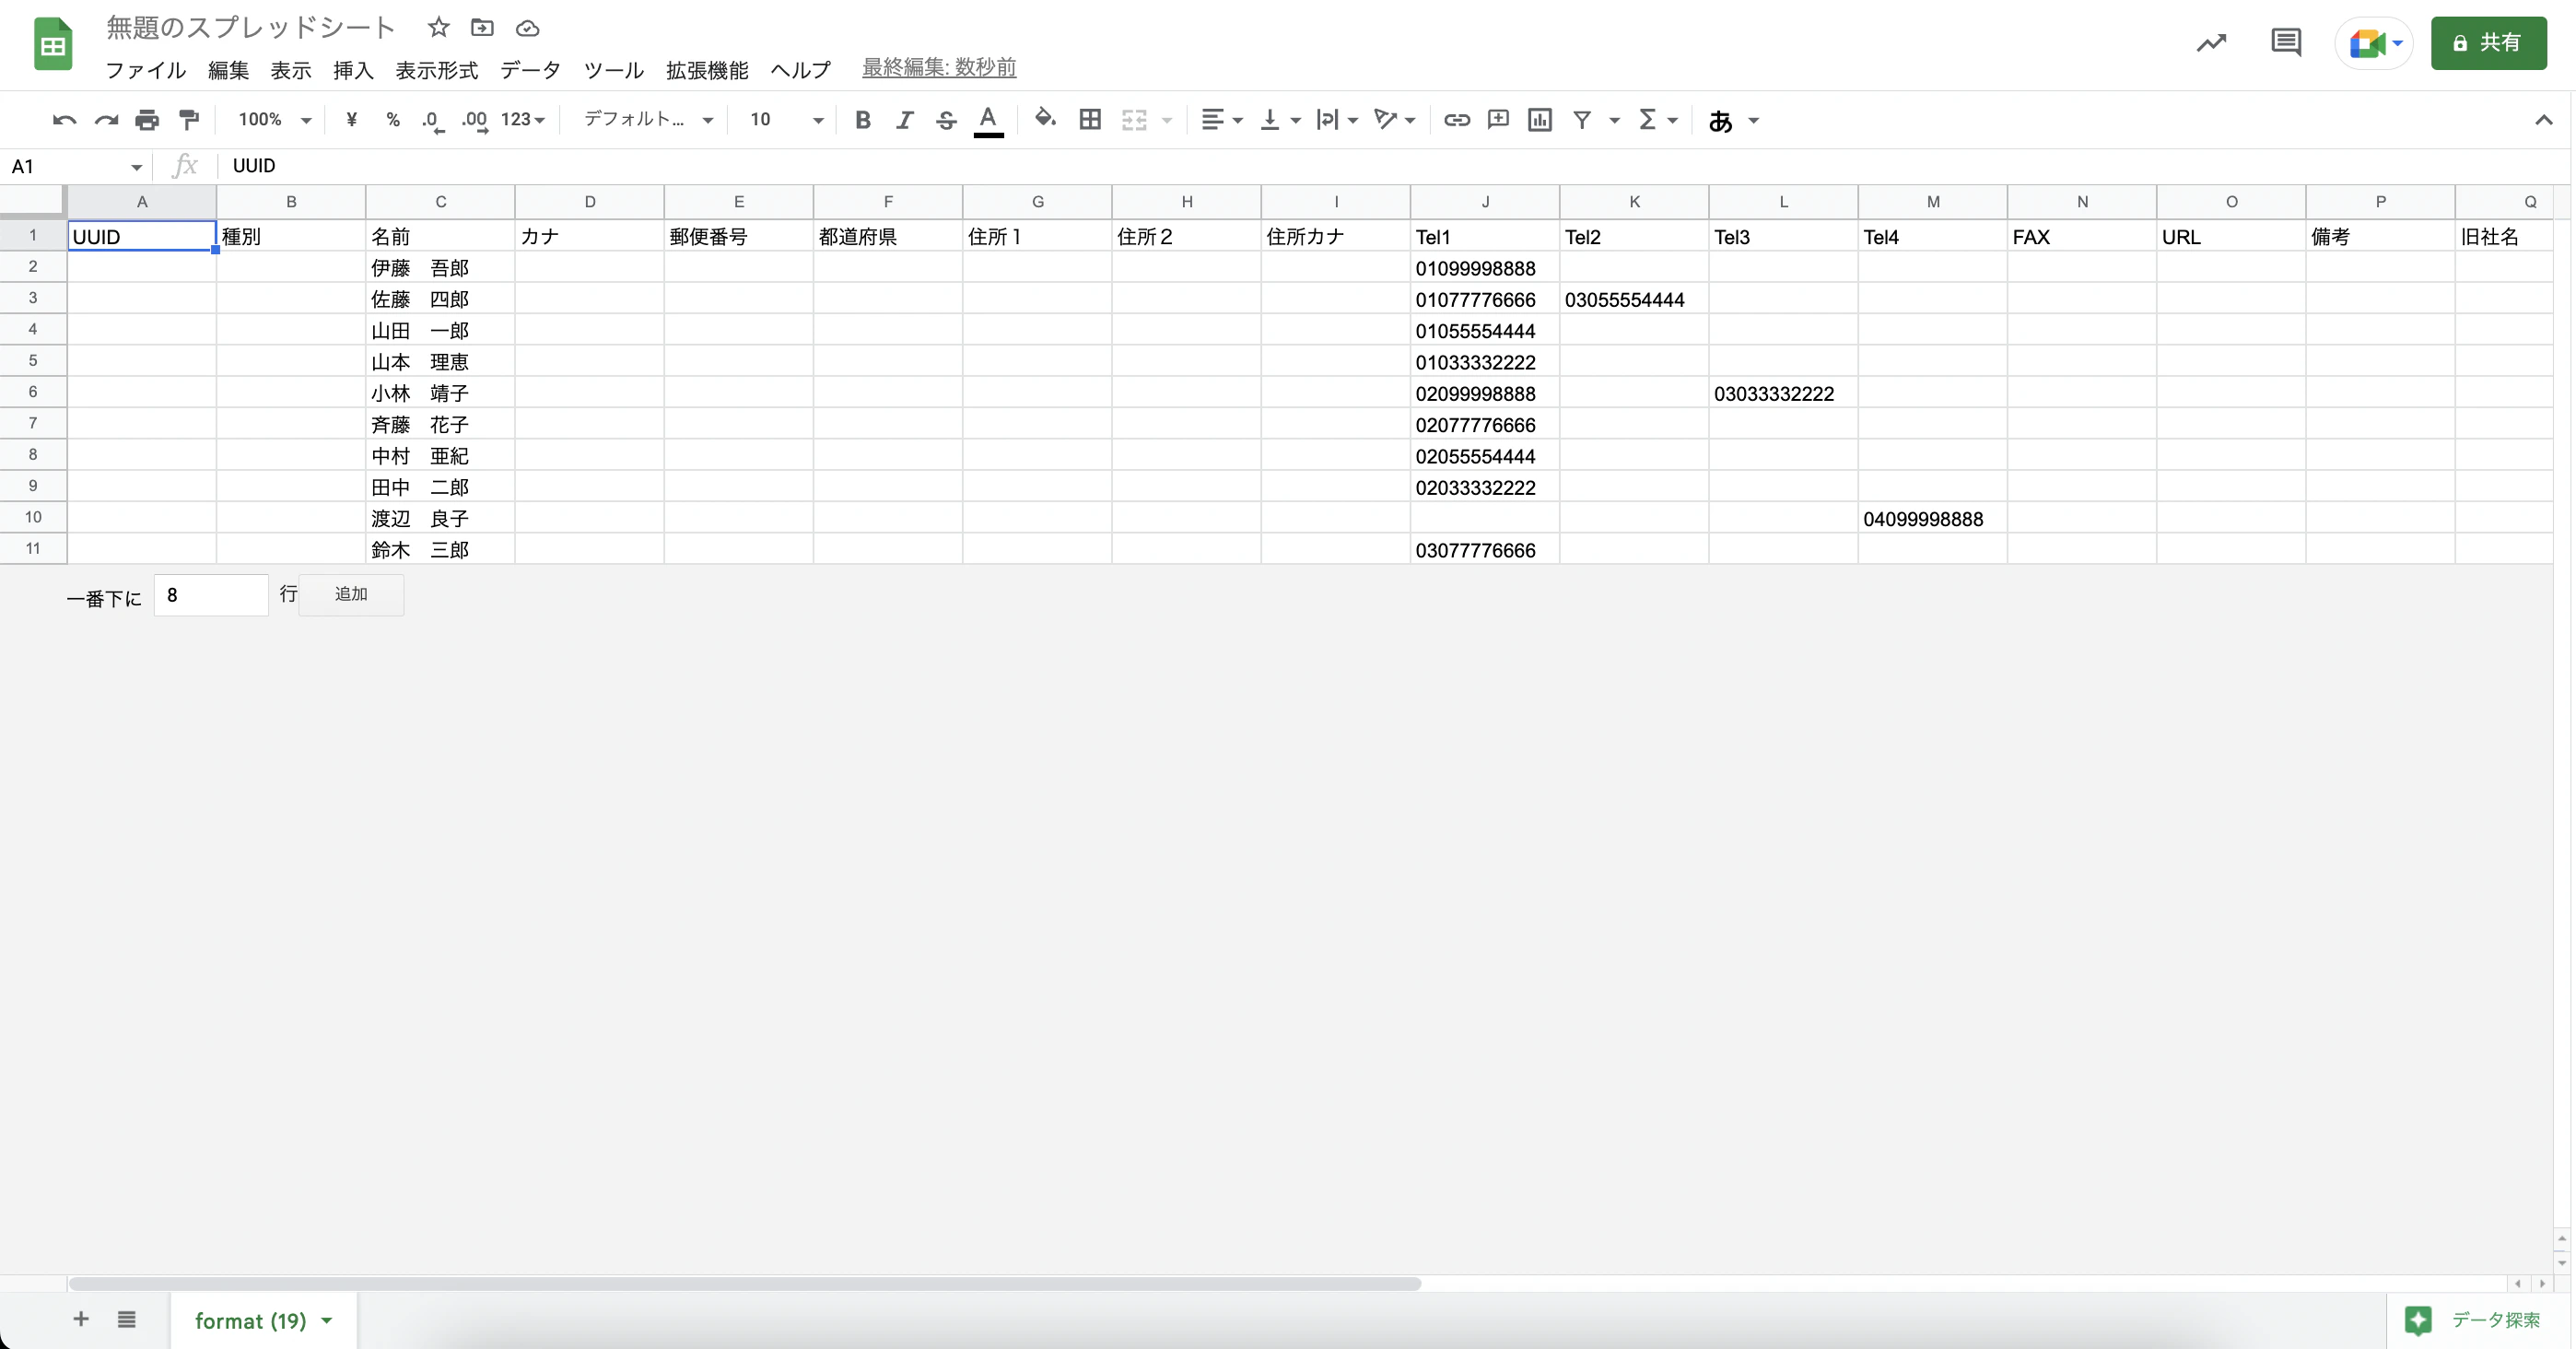Open the borders tool
This screenshot has width=2576, height=1349.
point(1090,120)
